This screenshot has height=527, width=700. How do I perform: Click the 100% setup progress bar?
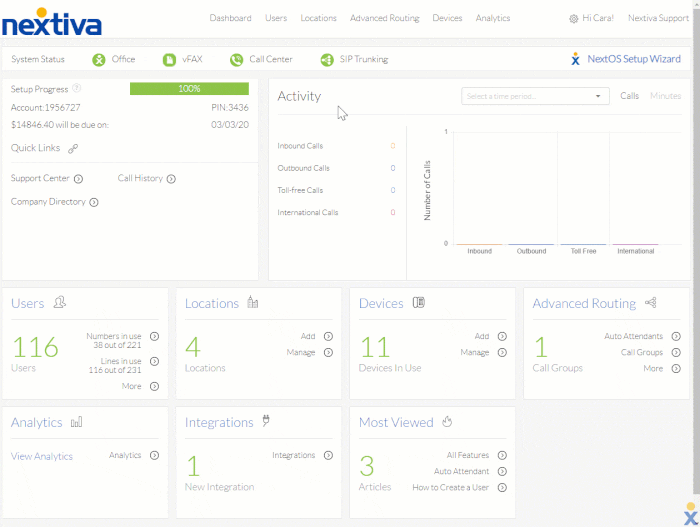189,89
